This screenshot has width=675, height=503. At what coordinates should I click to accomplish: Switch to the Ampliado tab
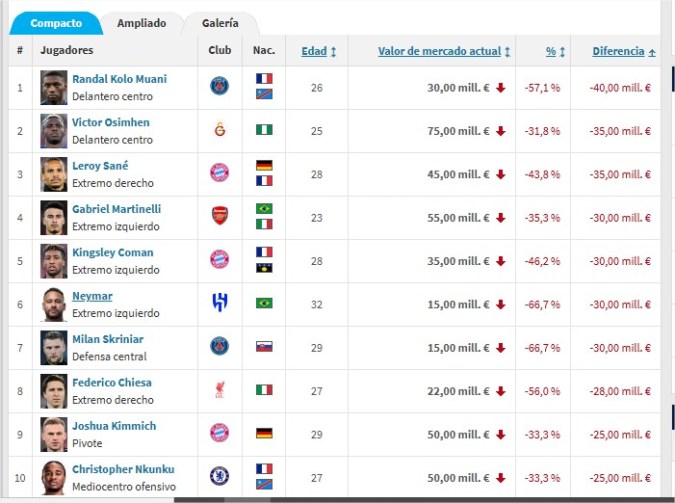pyautogui.click(x=141, y=22)
